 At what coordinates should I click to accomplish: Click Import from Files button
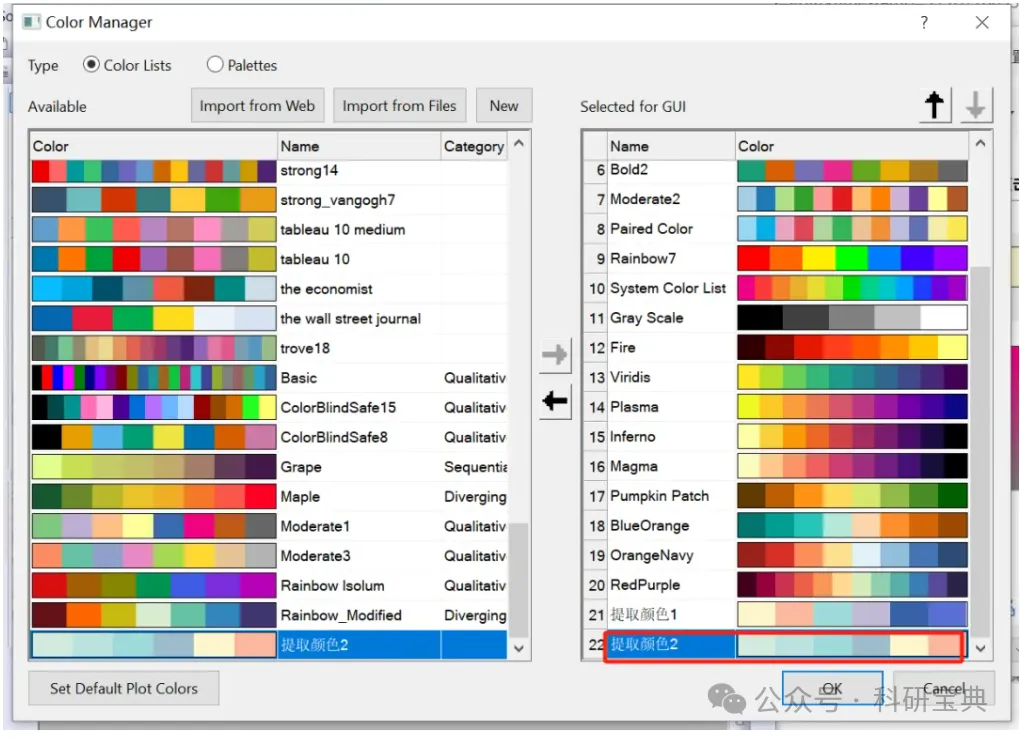tap(399, 105)
